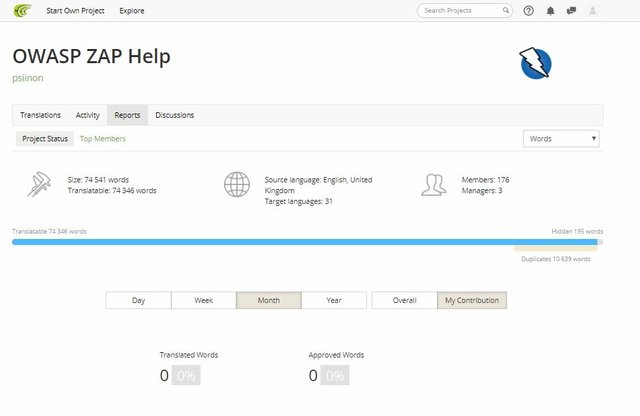Click the search magnifier icon
The height and width of the screenshot is (416, 640).
click(506, 10)
